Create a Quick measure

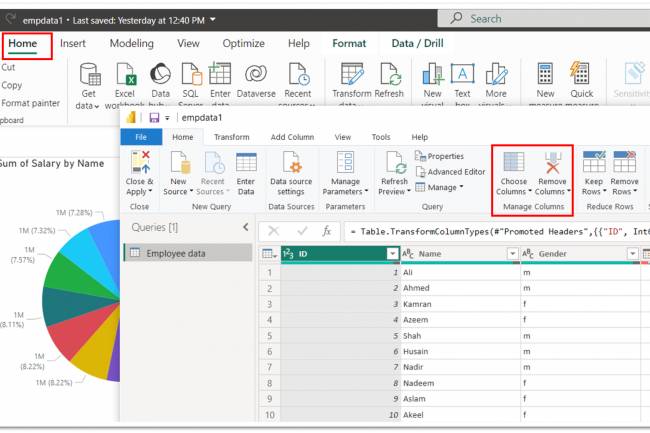pyautogui.click(x=581, y=86)
